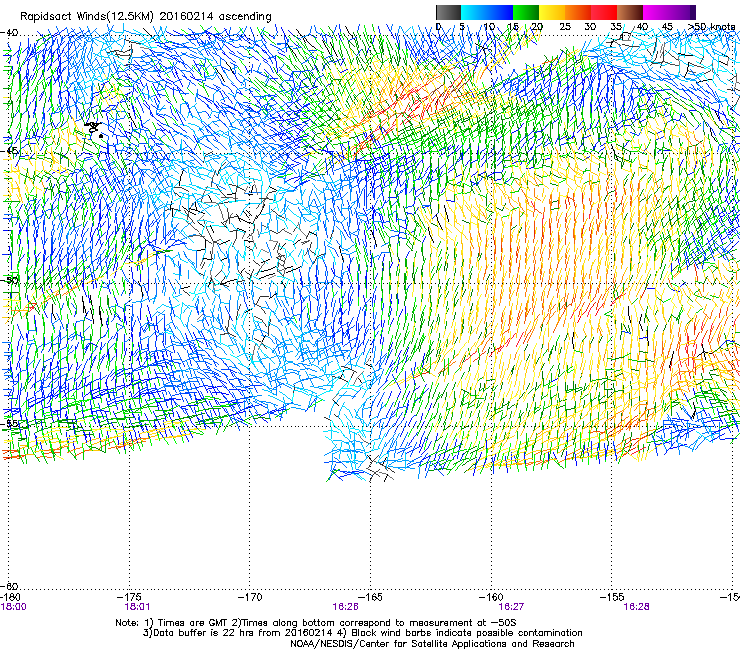This screenshot has height=650, width=740.
Task: Click the -45 latitude axis label
Action: (10, 151)
